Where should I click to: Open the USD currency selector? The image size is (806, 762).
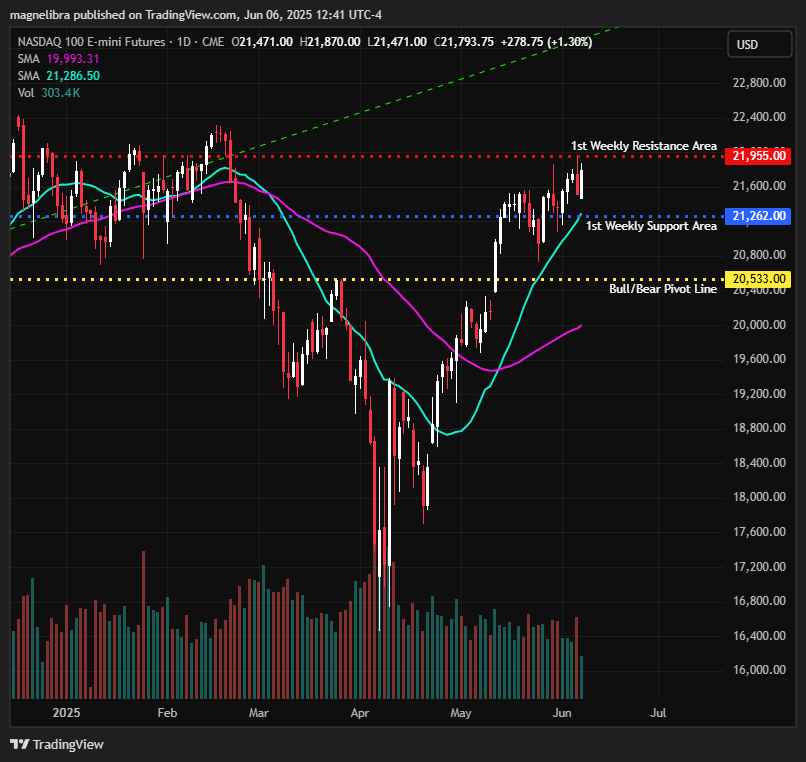click(759, 44)
